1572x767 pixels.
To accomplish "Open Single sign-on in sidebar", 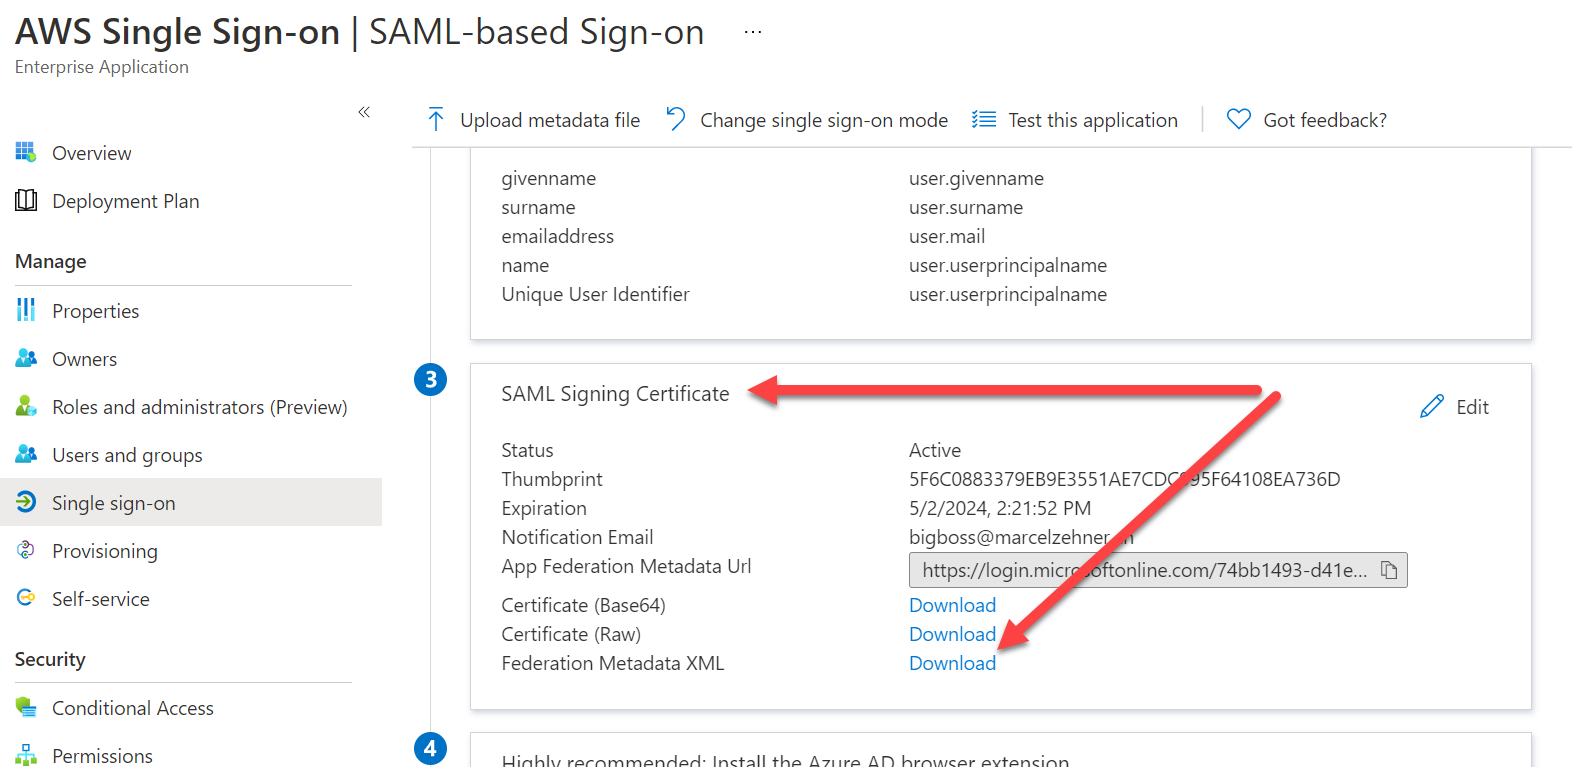I will pos(113,503).
